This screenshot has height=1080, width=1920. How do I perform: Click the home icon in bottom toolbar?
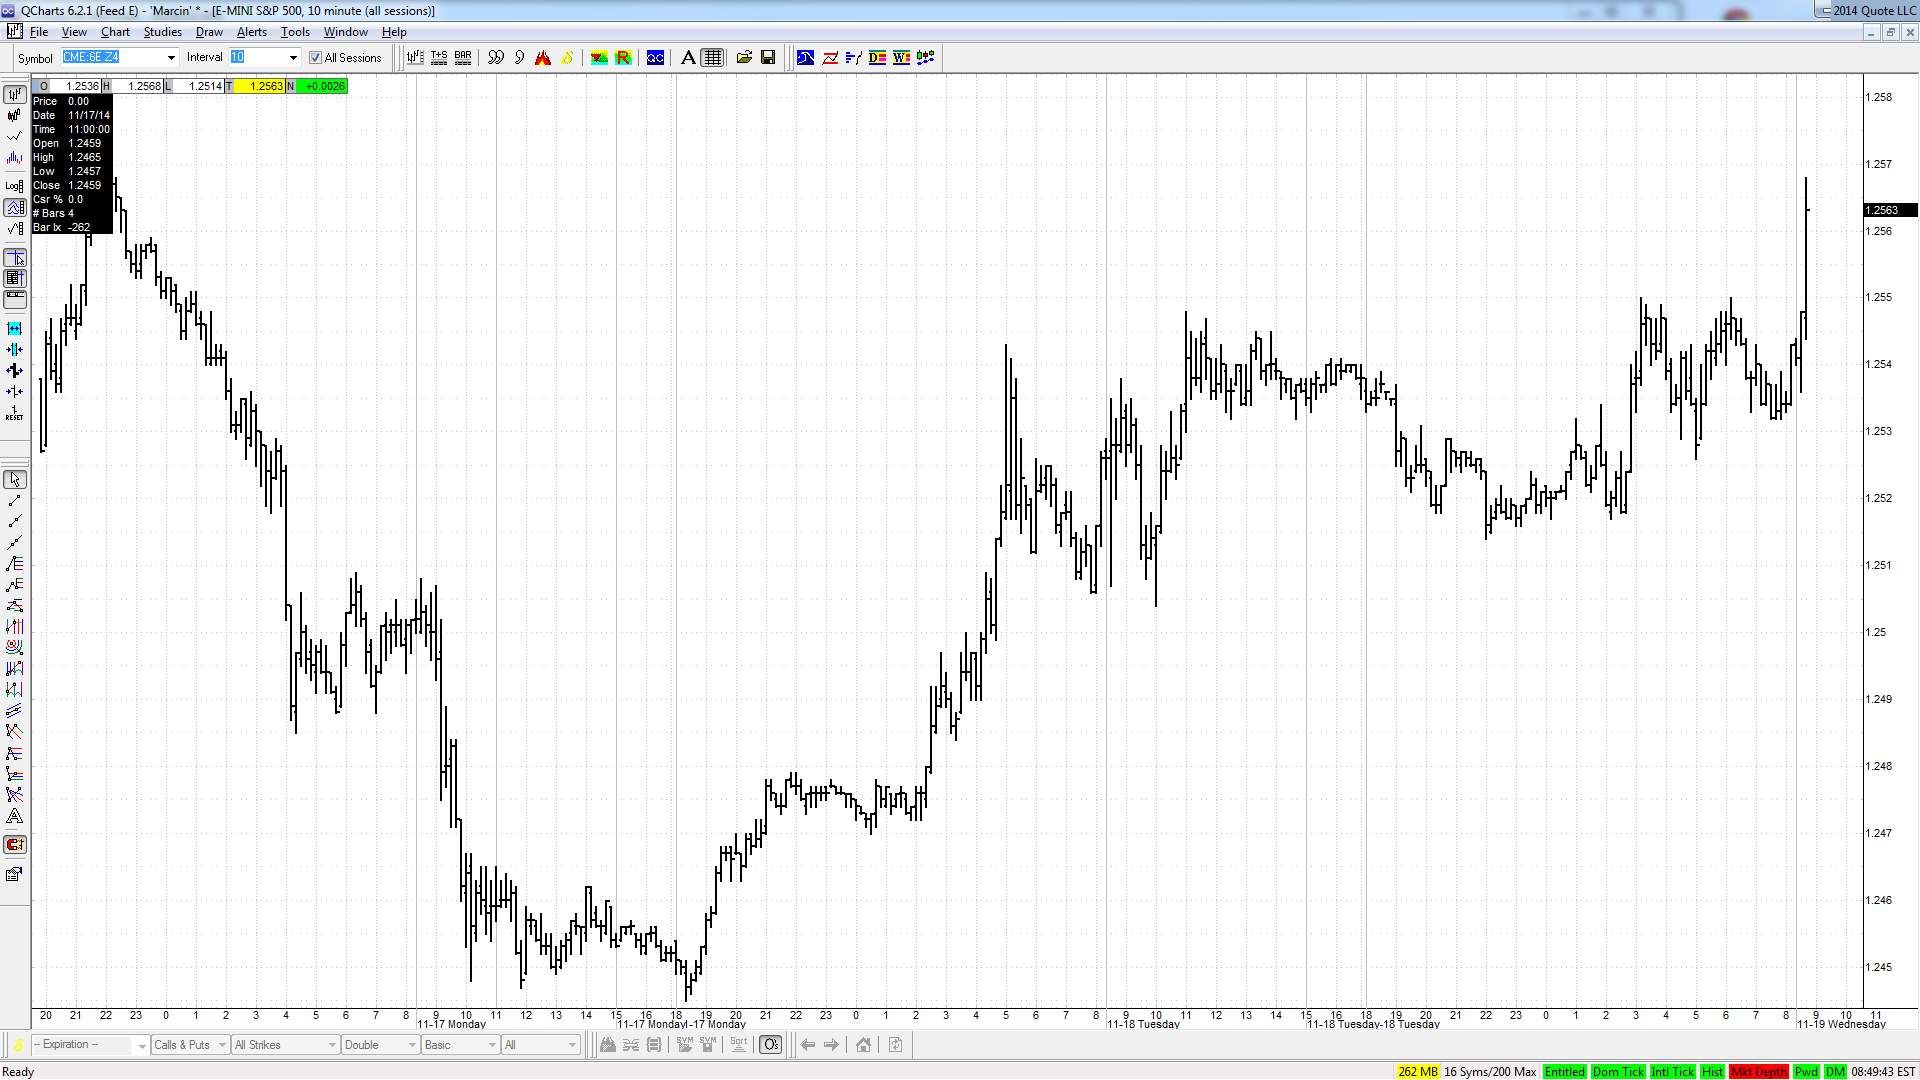pyautogui.click(x=863, y=1045)
